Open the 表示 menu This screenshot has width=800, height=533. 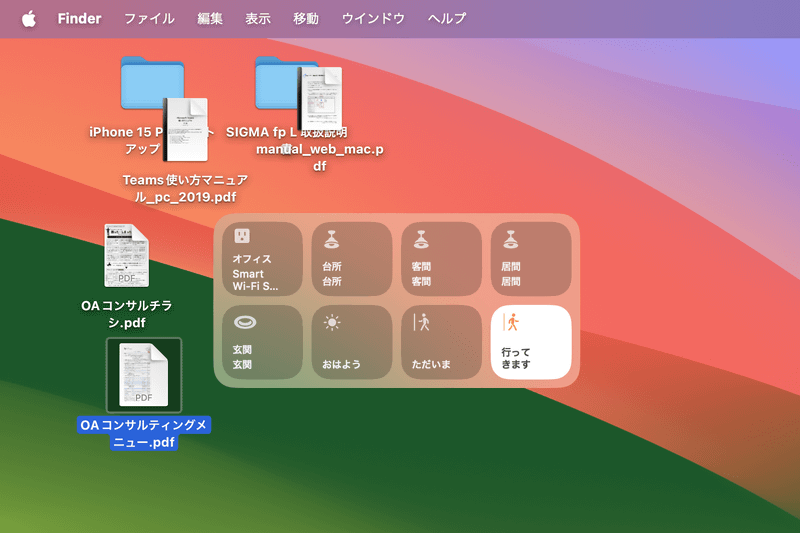tap(258, 19)
